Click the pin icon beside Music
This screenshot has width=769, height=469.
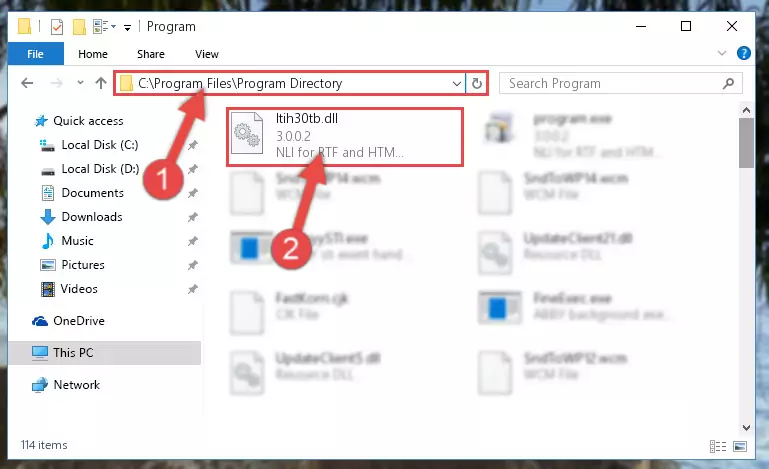click(192, 241)
